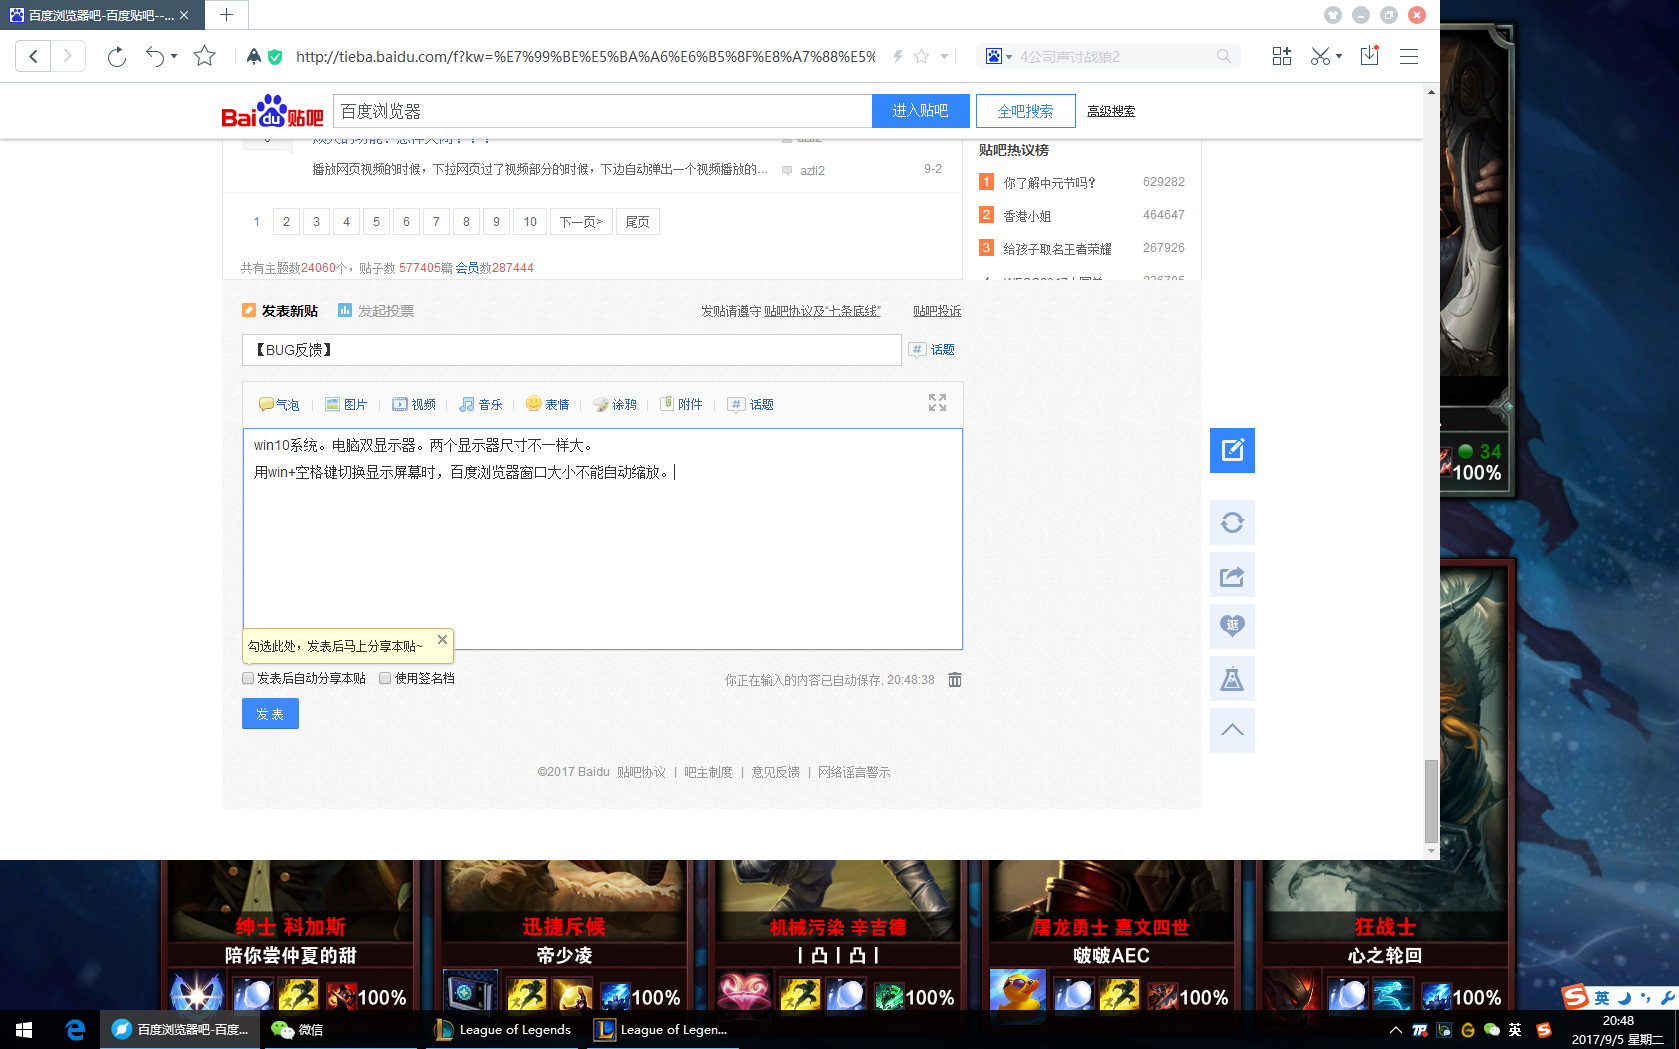Reload the current page
The image size is (1679, 1049).
(117, 57)
